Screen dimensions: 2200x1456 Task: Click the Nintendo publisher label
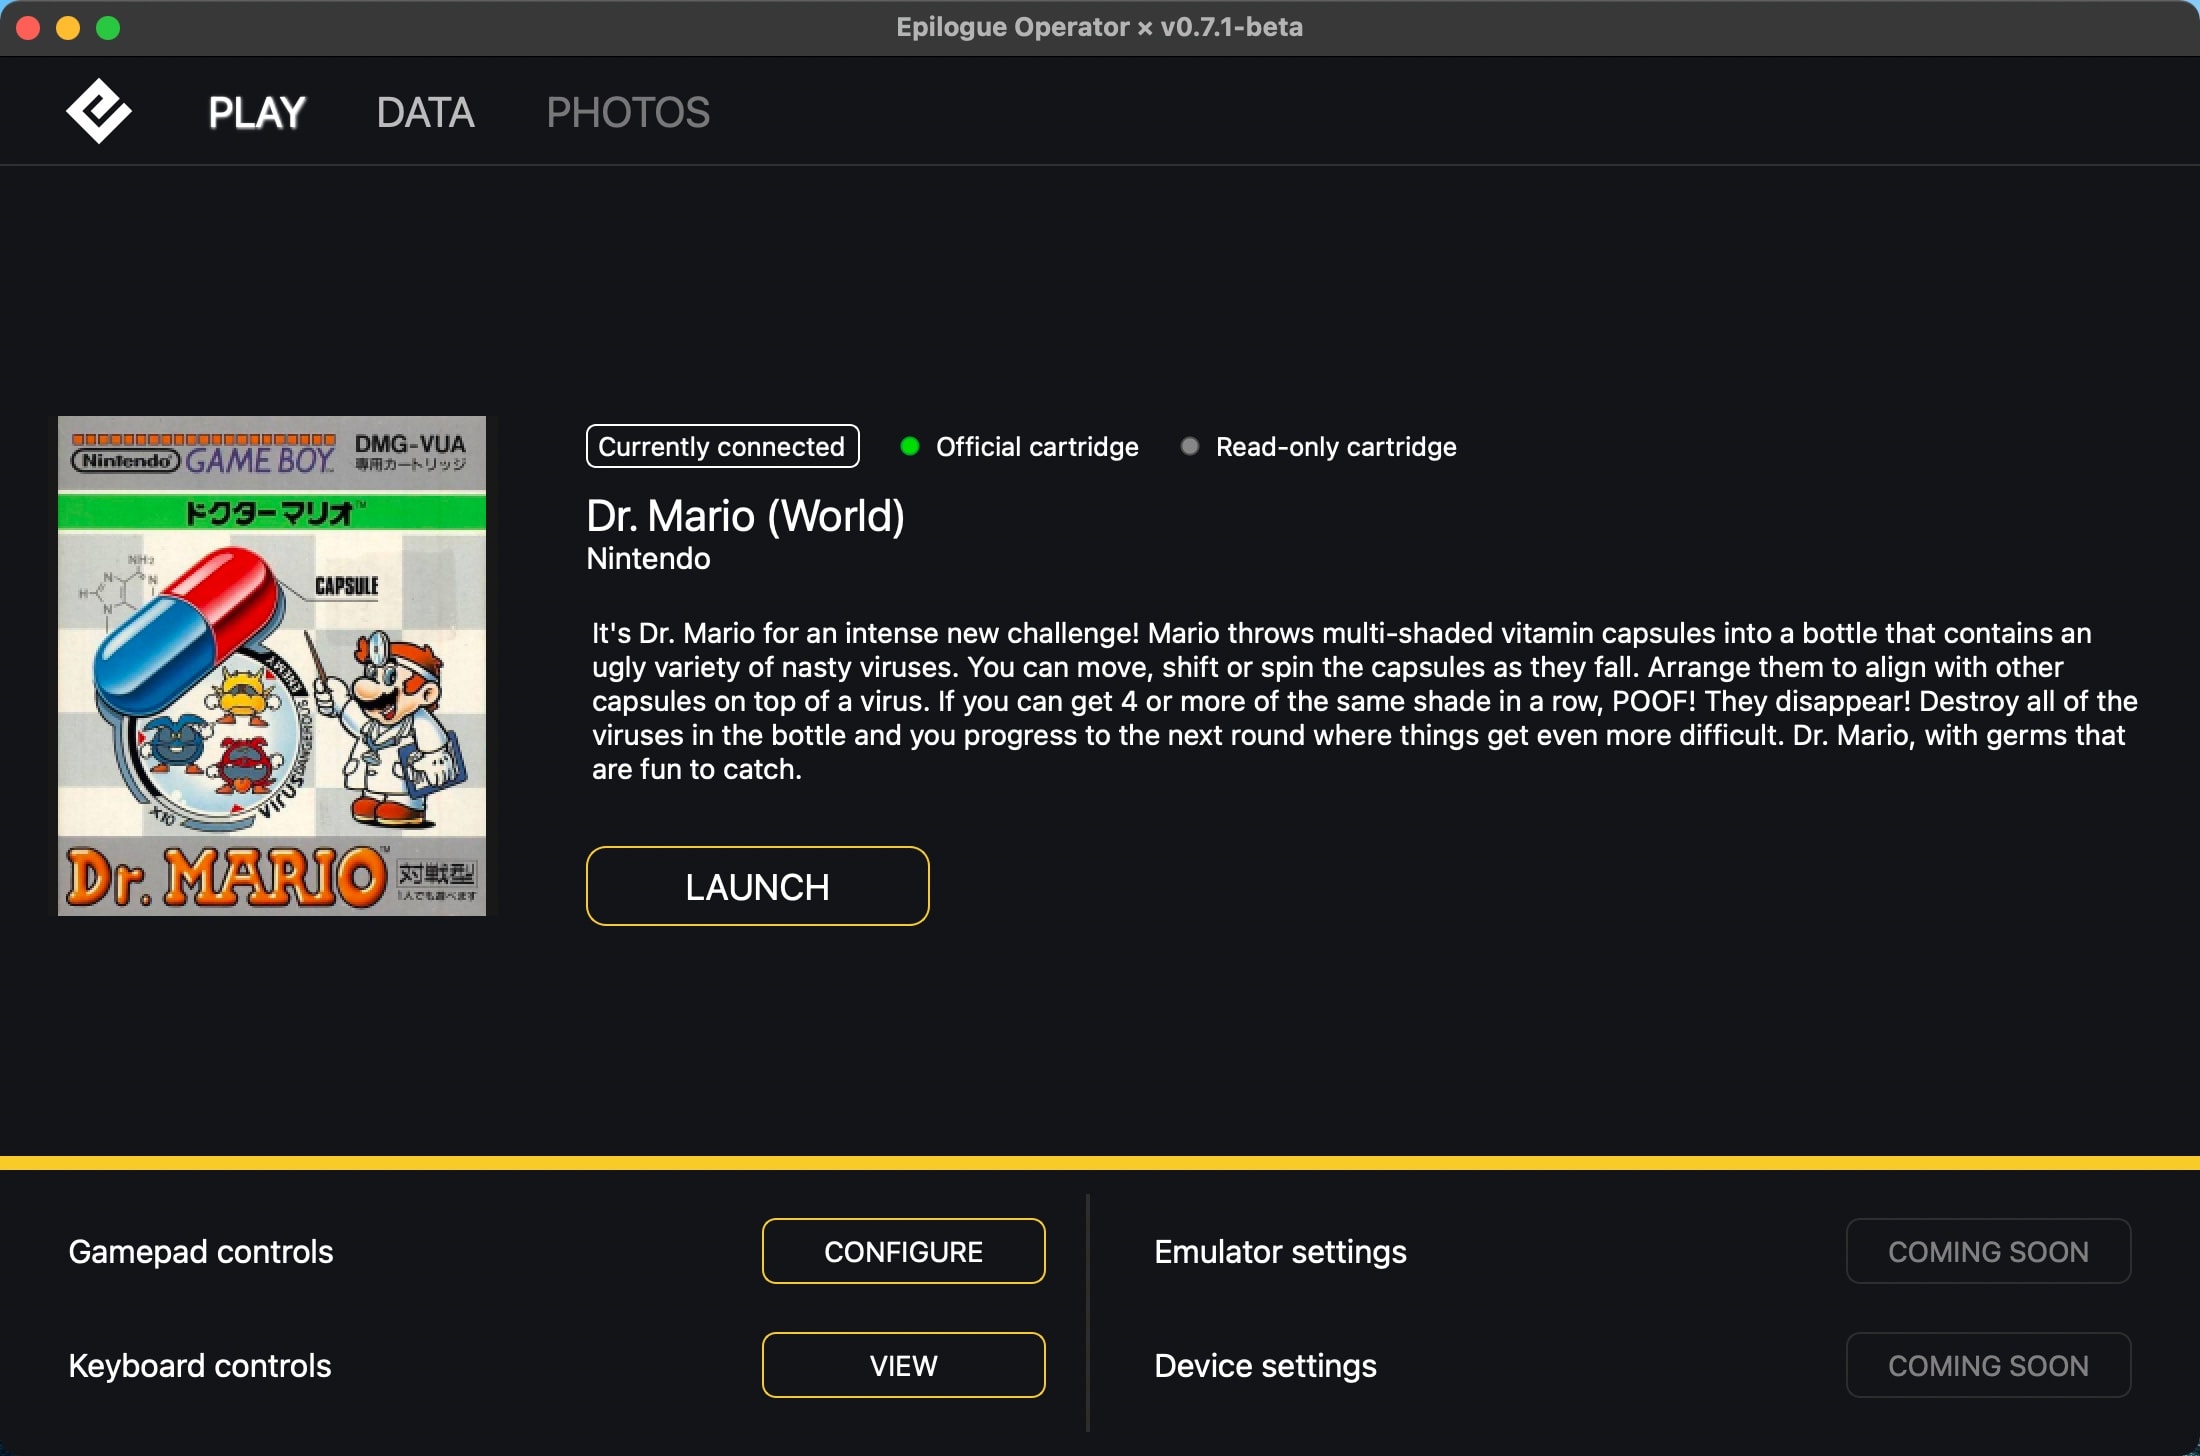648,559
